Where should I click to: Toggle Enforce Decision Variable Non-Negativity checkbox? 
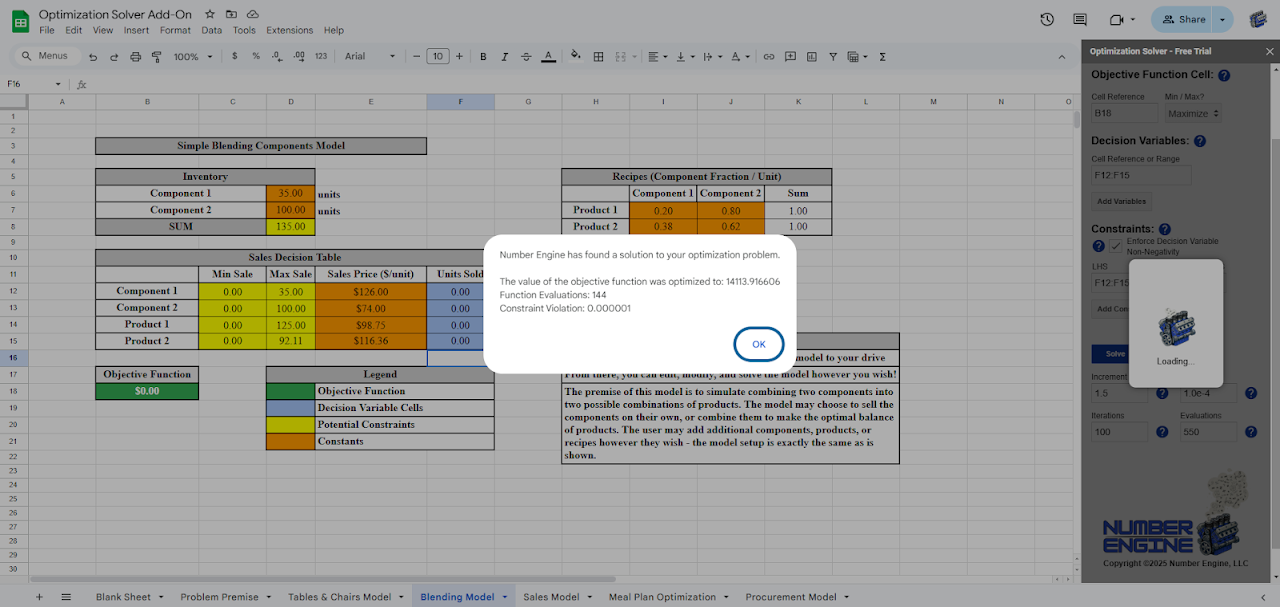pyautogui.click(x=1115, y=246)
